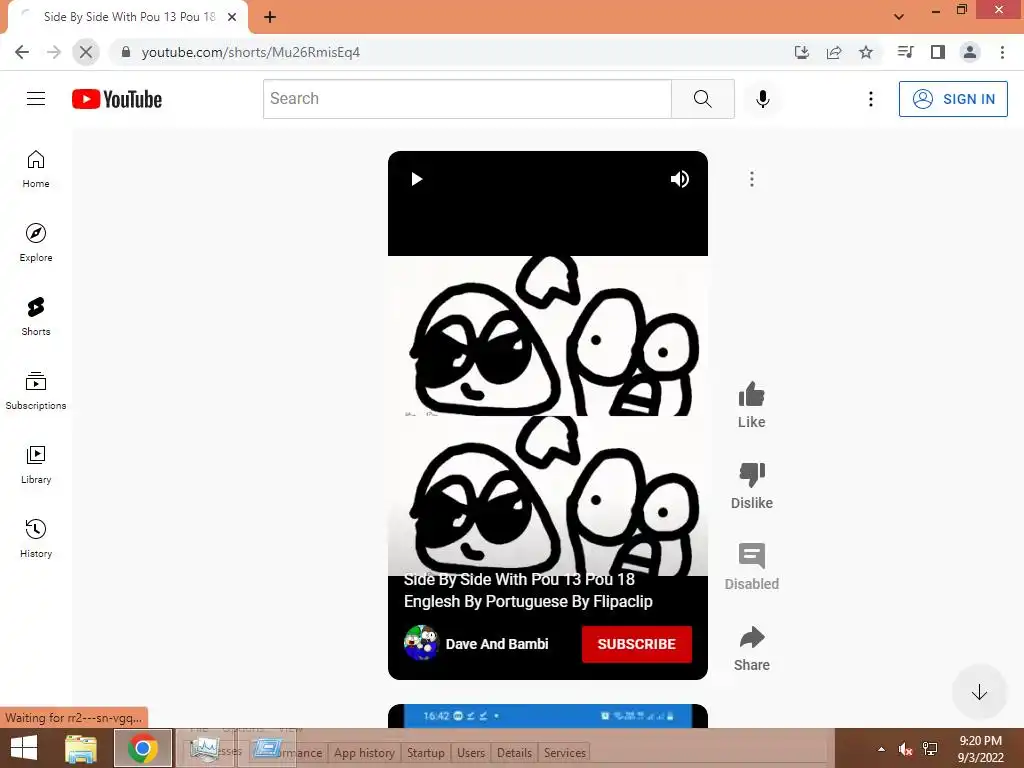
Task: Go forward in browser
Action: tap(54, 52)
